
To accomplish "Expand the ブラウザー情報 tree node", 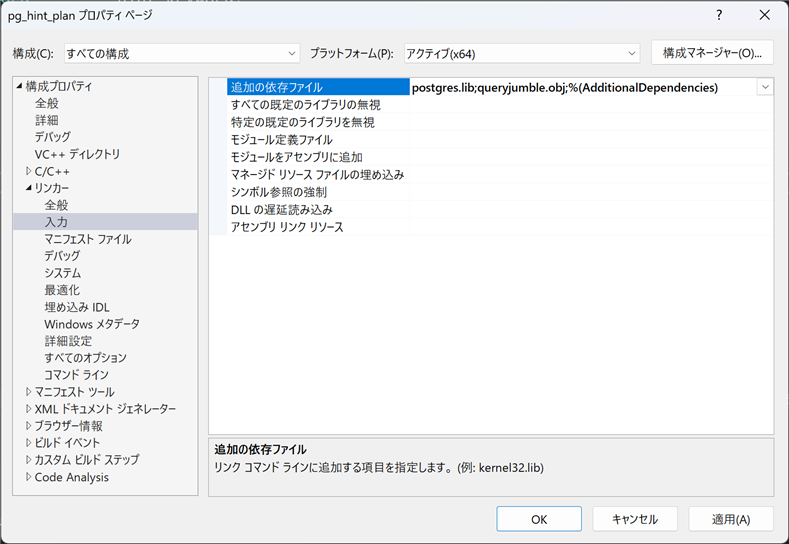I will (29, 426).
